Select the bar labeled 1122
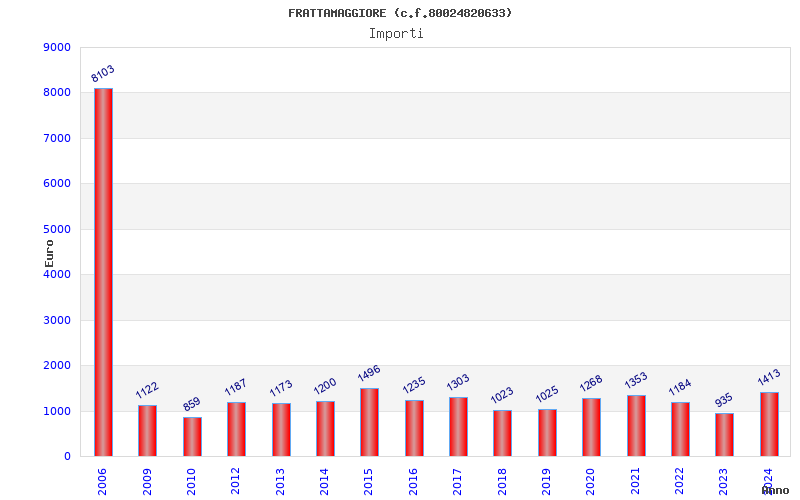The width and height of the screenshot is (800, 500). (147, 431)
